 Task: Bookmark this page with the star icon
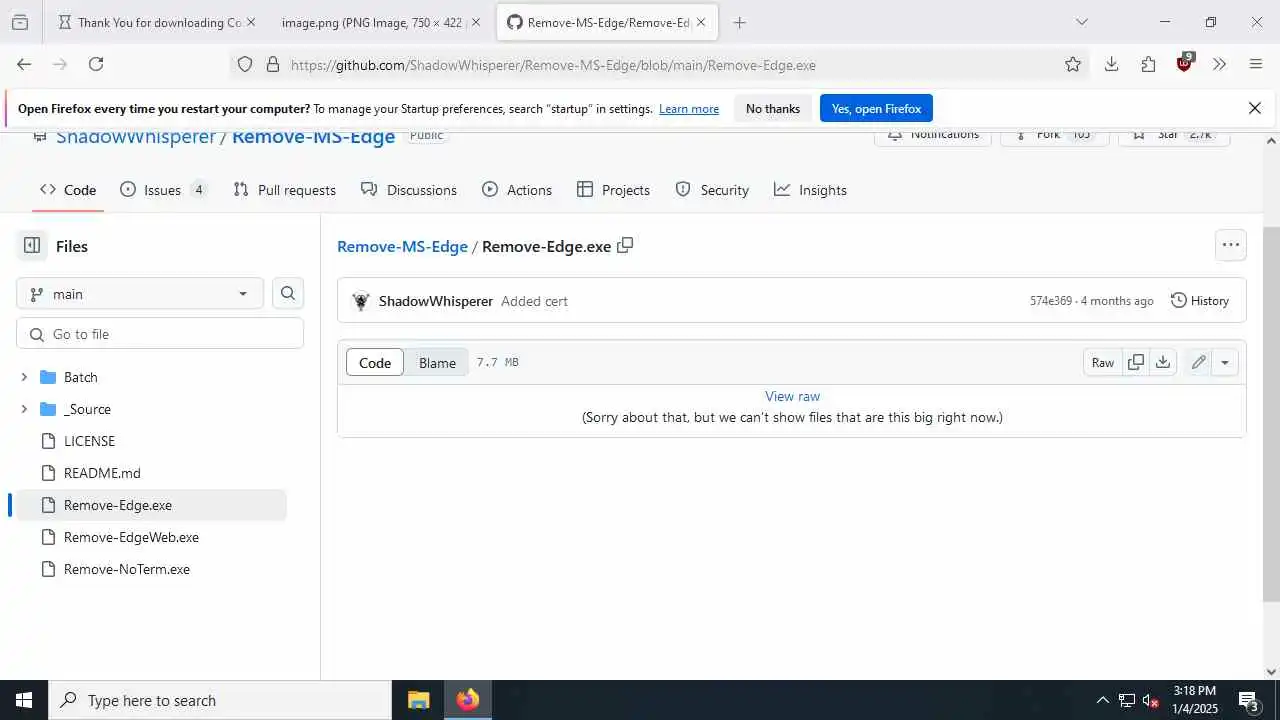pyautogui.click(x=1073, y=64)
